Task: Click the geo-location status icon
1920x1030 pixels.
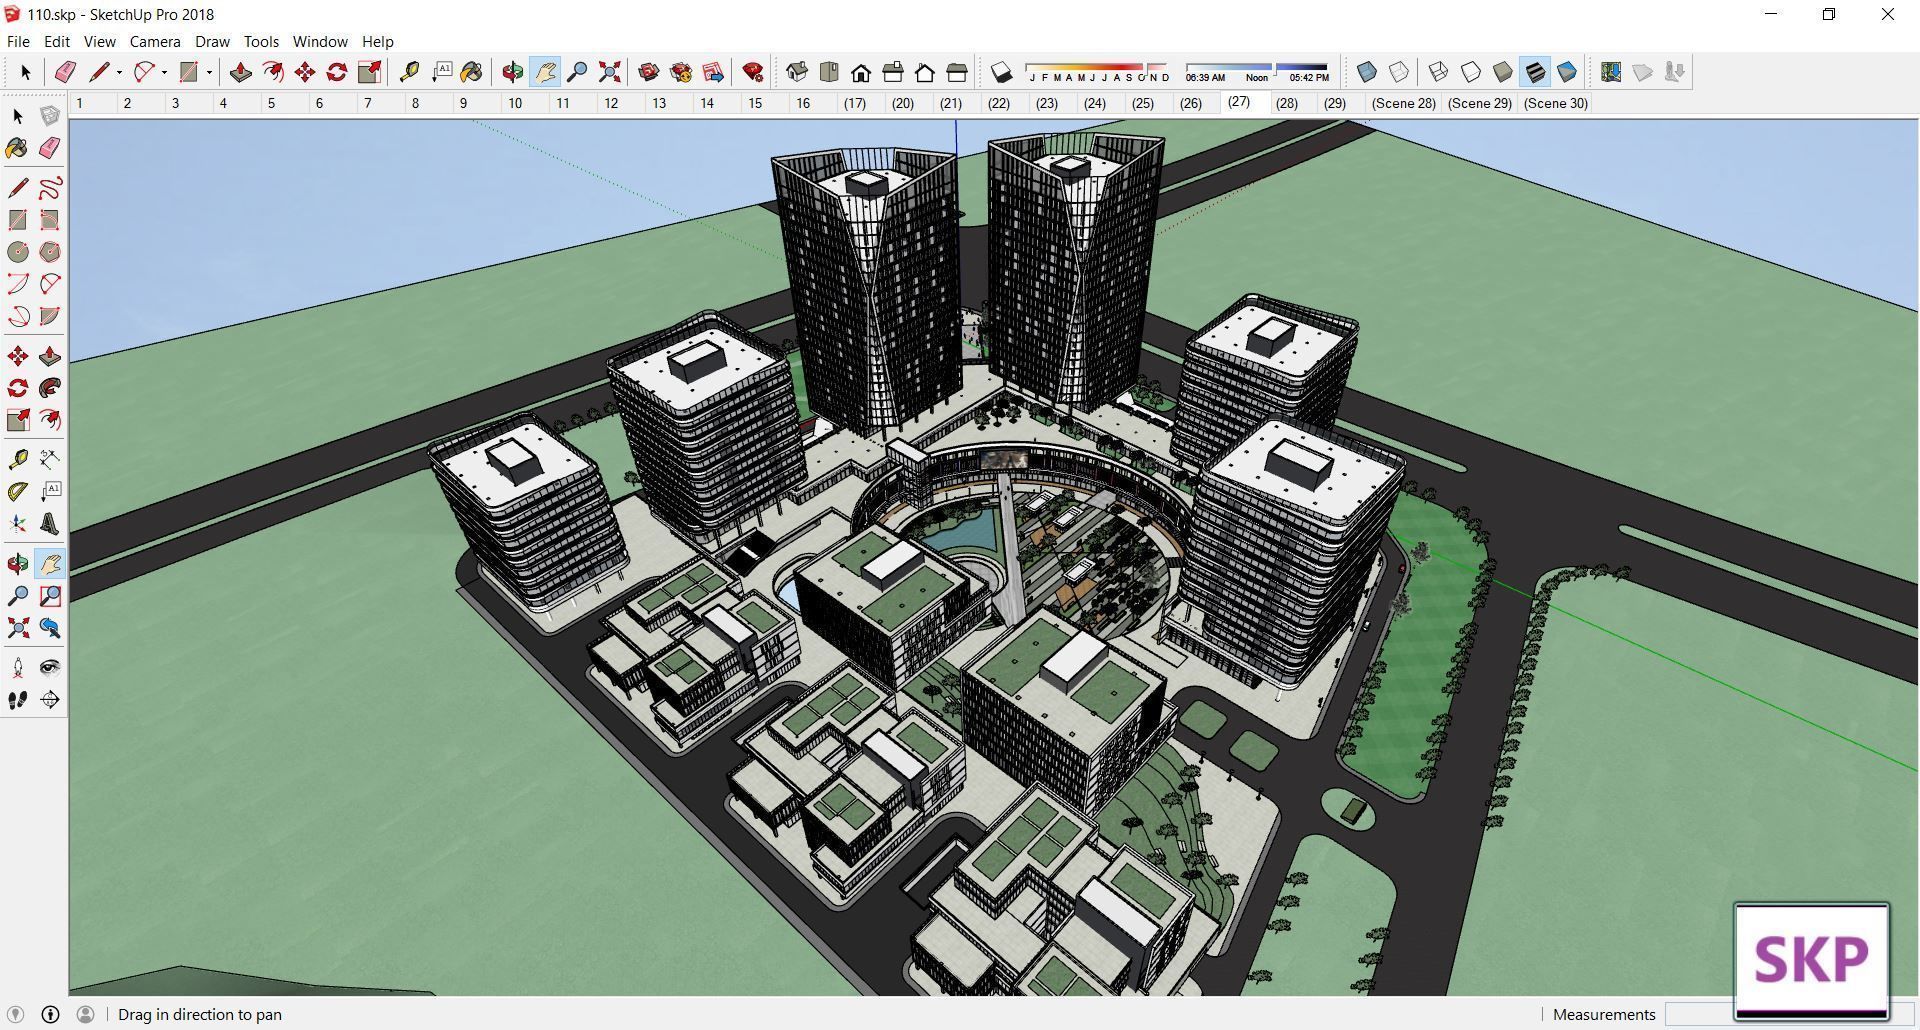Action: click(x=15, y=1014)
